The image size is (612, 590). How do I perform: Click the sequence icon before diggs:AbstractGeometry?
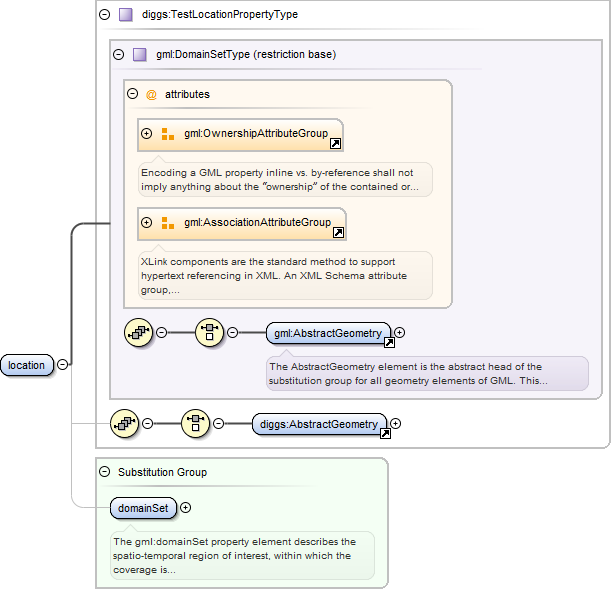124,424
